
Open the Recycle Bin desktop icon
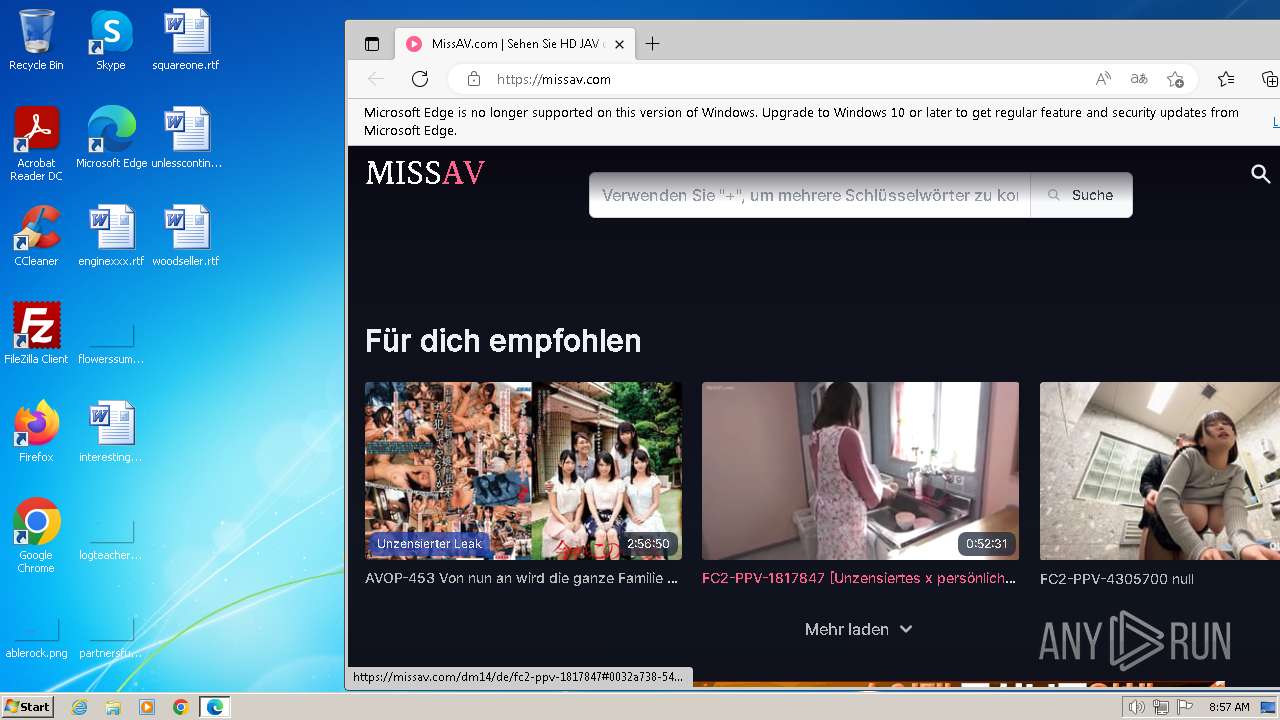[36, 40]
